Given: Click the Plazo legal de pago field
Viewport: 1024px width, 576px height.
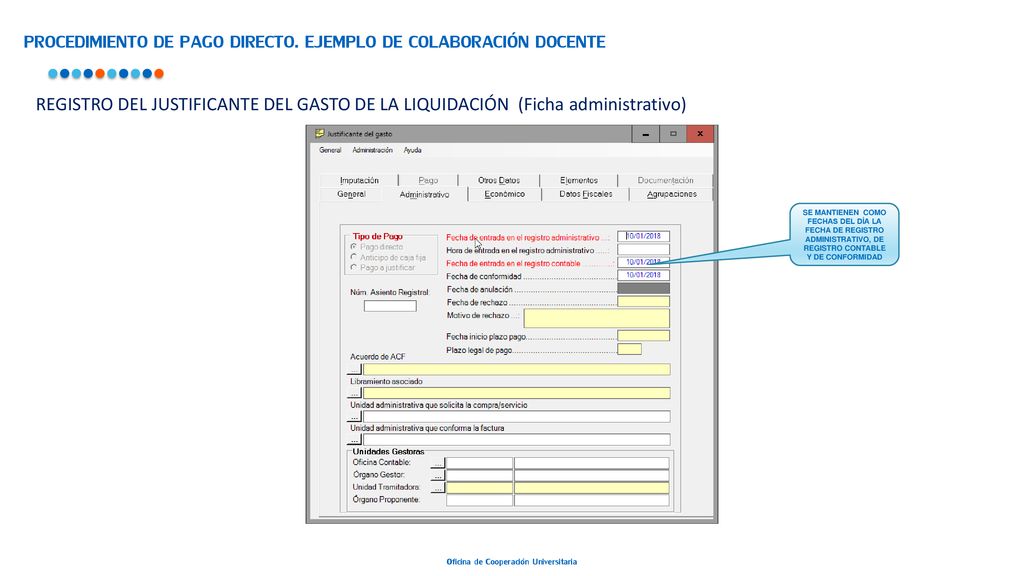Looking at the screenshot, I should tap(630, 349).
